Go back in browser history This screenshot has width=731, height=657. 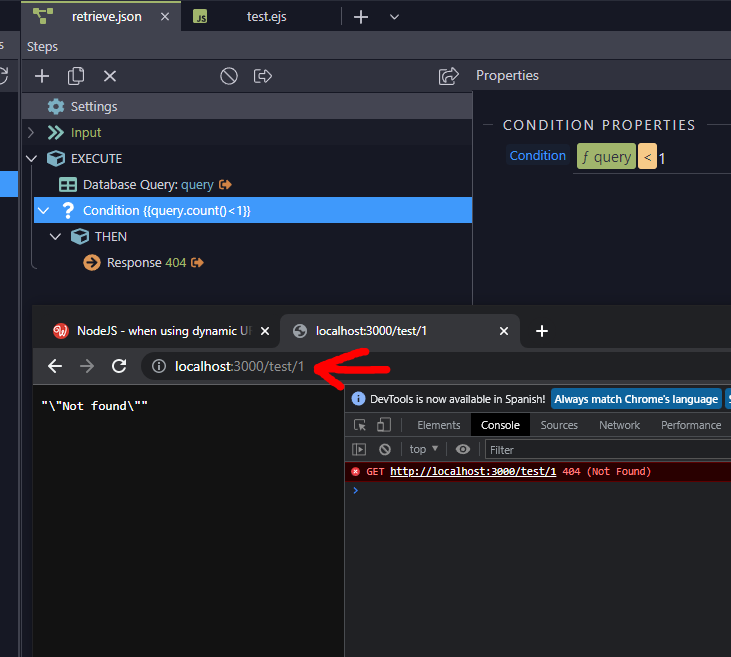click(55, 366)
